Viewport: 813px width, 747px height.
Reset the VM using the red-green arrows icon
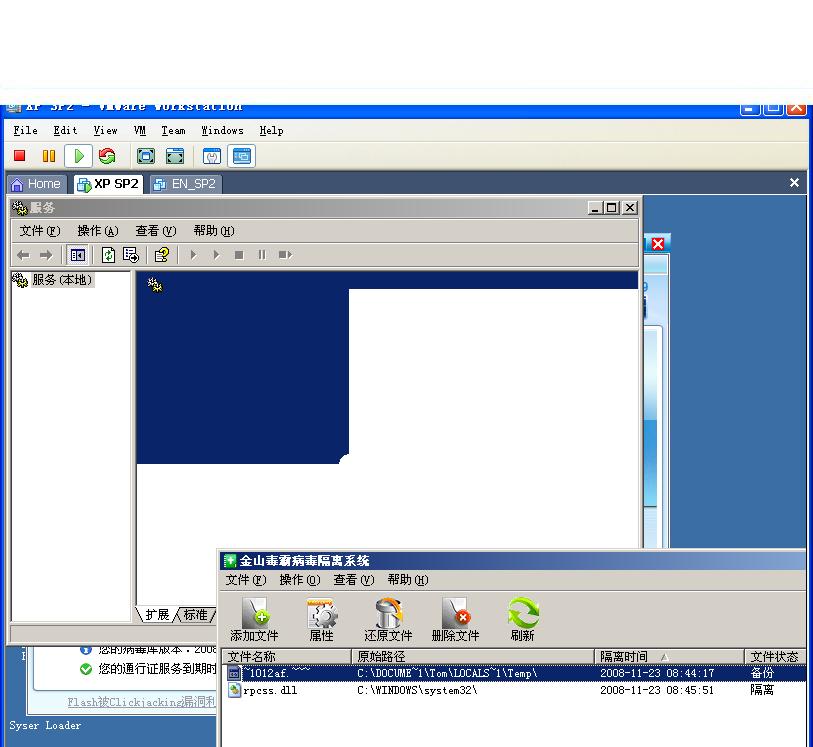(107, 156)
